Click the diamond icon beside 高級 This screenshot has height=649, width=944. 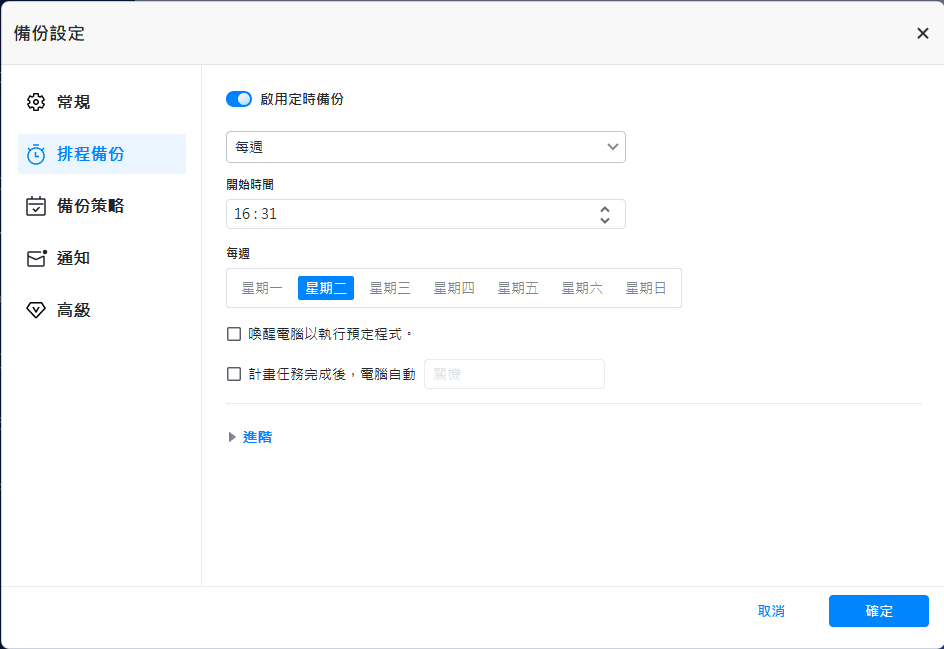pyautogui.click(x=36, y=310)
